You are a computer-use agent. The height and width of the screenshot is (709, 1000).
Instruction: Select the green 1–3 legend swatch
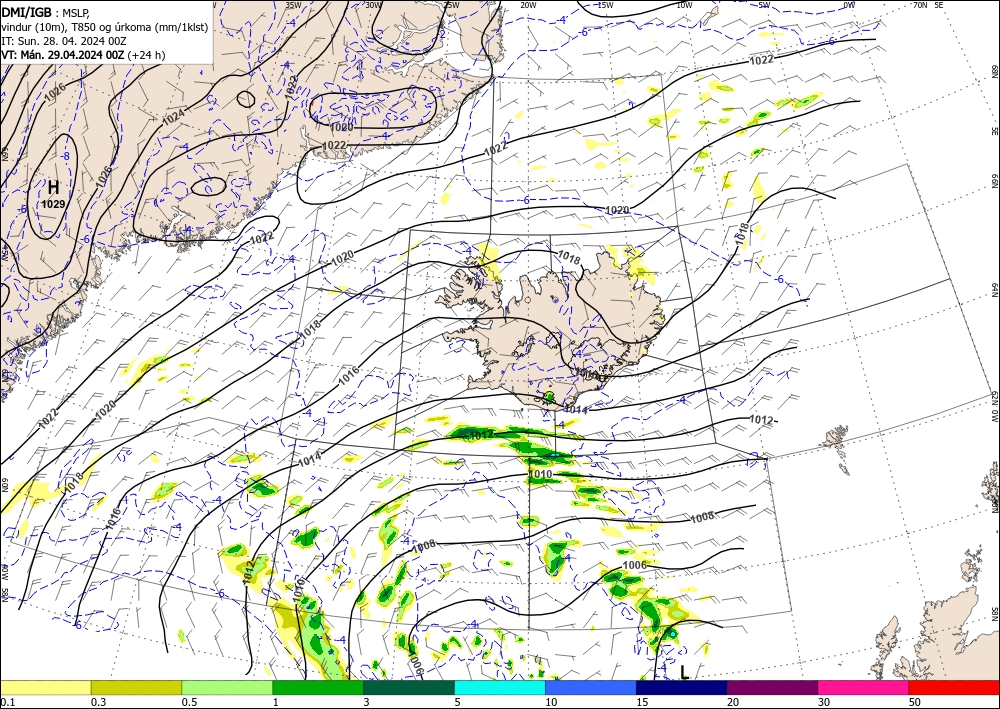(x=318, y=687)
